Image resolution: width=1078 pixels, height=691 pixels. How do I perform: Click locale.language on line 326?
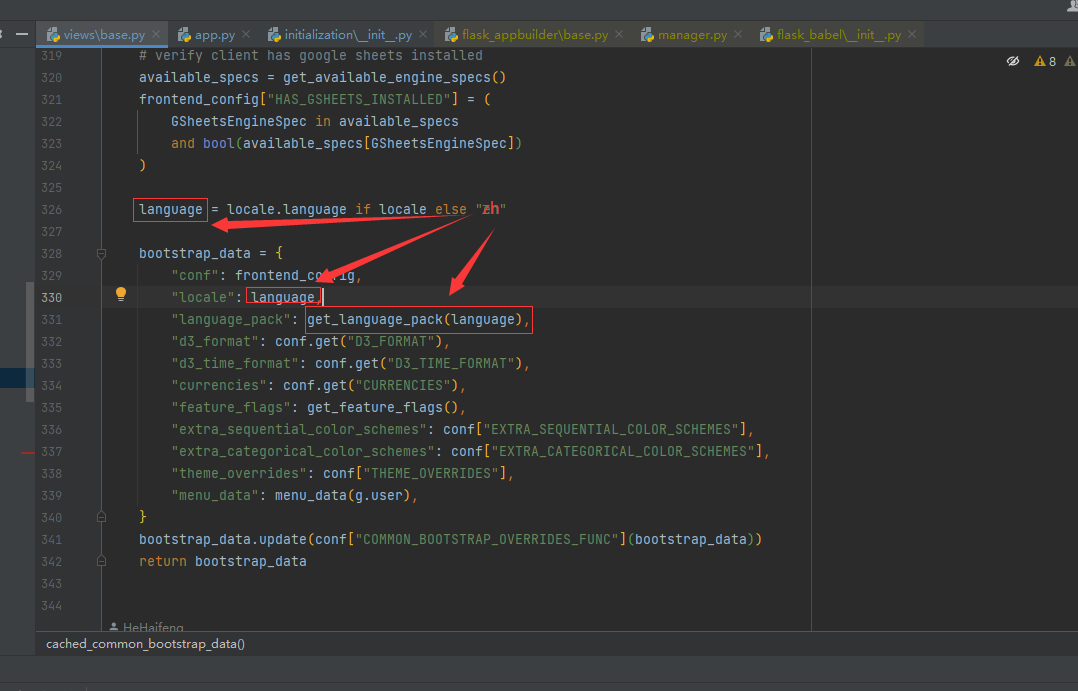pos(287,210)
